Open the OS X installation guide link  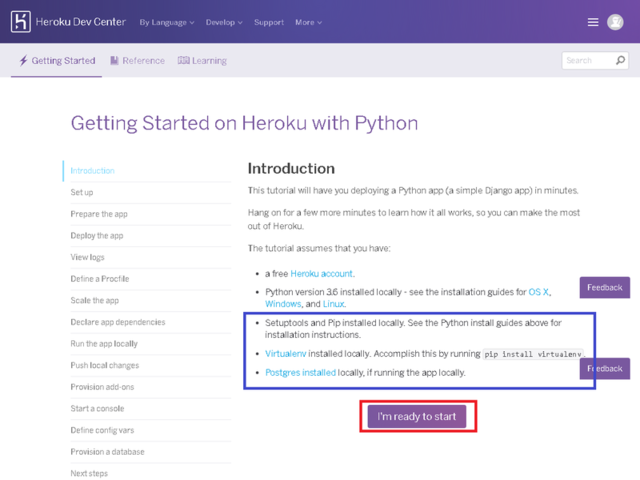[538, 292]
